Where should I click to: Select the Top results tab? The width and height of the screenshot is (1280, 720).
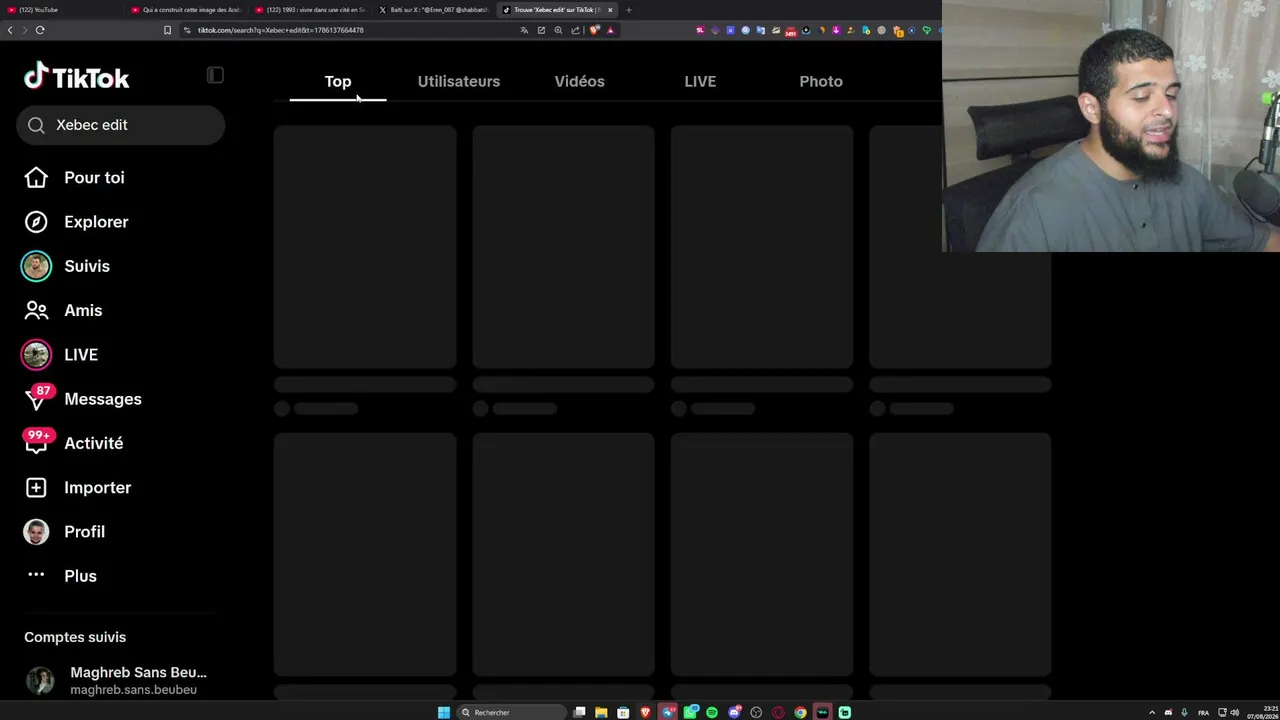click(338, 81)
